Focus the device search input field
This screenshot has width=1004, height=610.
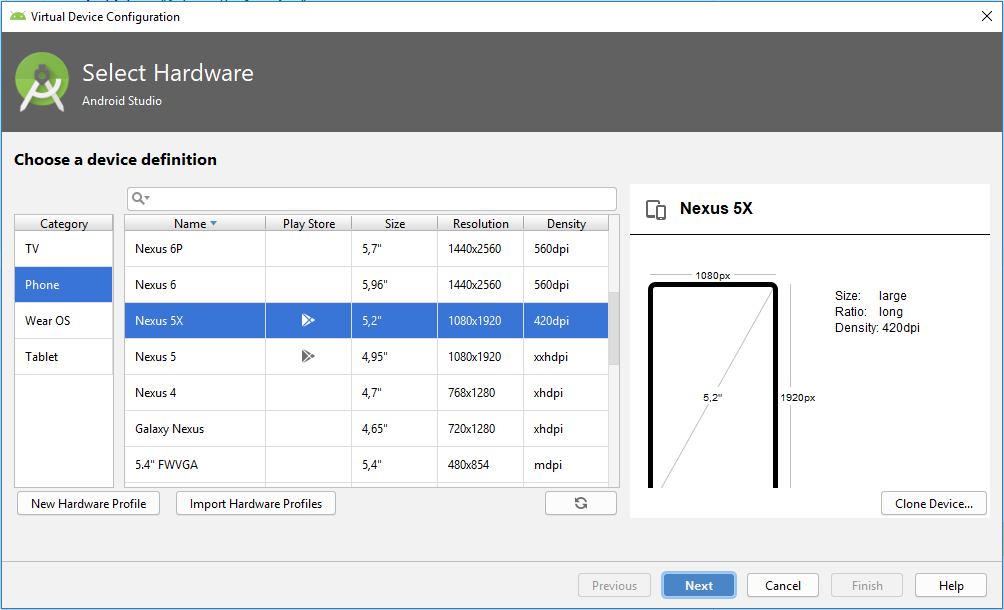coord(380,199)
